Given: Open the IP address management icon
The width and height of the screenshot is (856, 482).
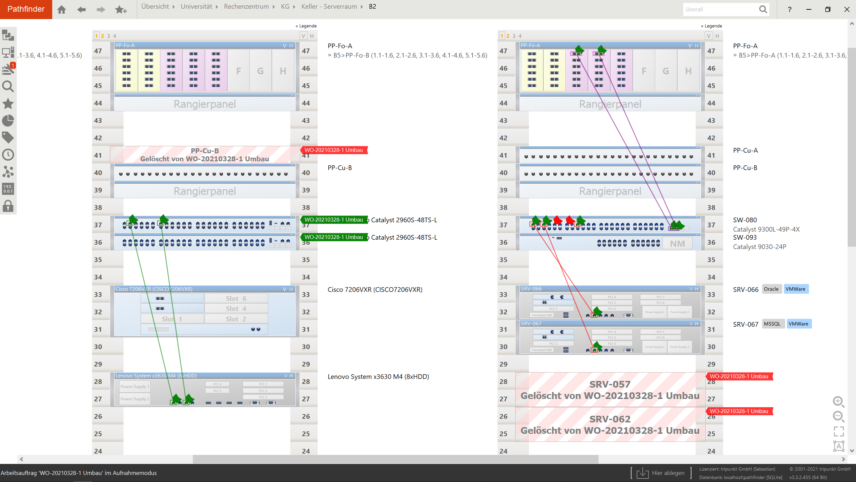Looking at the screenshot, I should tap(8, 189).
